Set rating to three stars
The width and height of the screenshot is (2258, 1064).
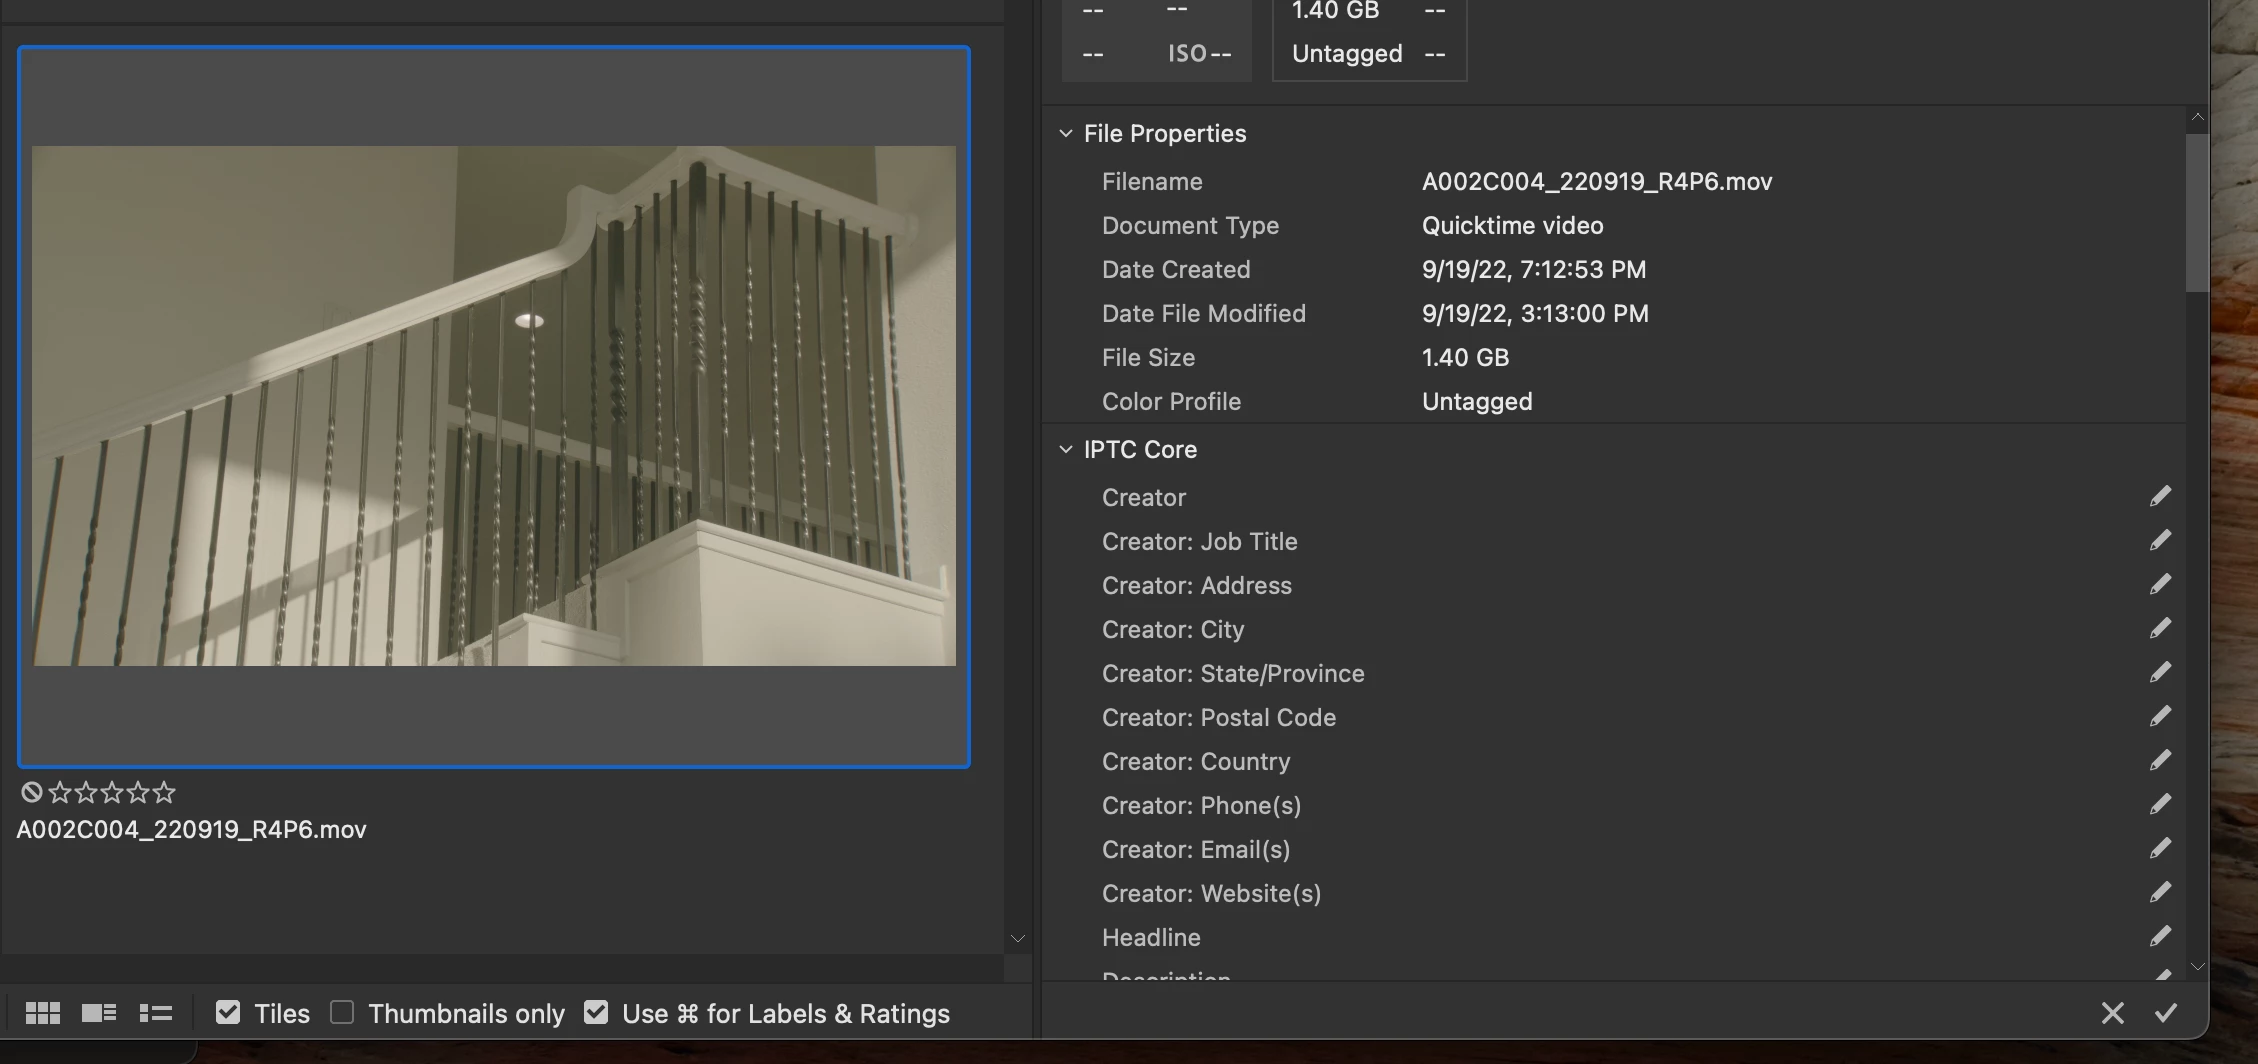point(112,793)
